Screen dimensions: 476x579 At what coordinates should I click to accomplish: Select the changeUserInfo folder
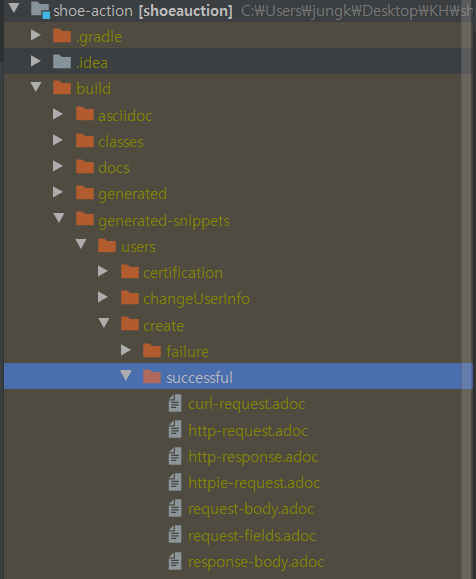(x=196, y=299)
